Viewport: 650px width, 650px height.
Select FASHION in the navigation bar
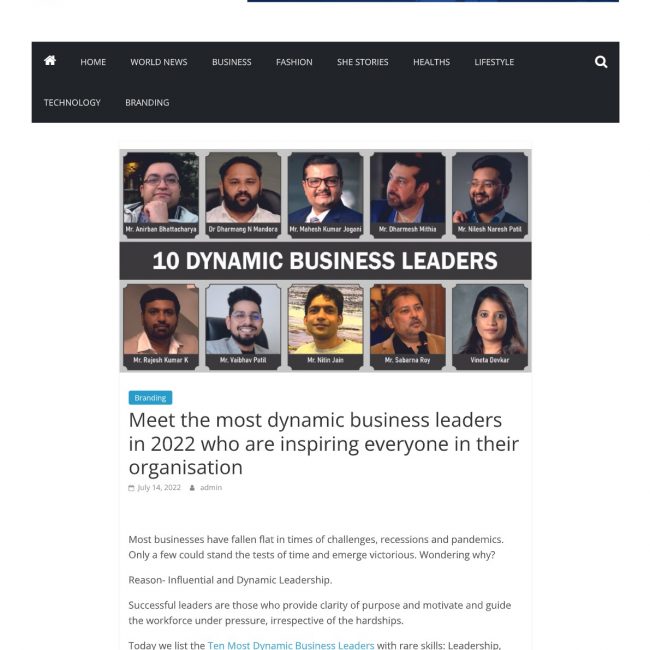(x=294, y=62)
